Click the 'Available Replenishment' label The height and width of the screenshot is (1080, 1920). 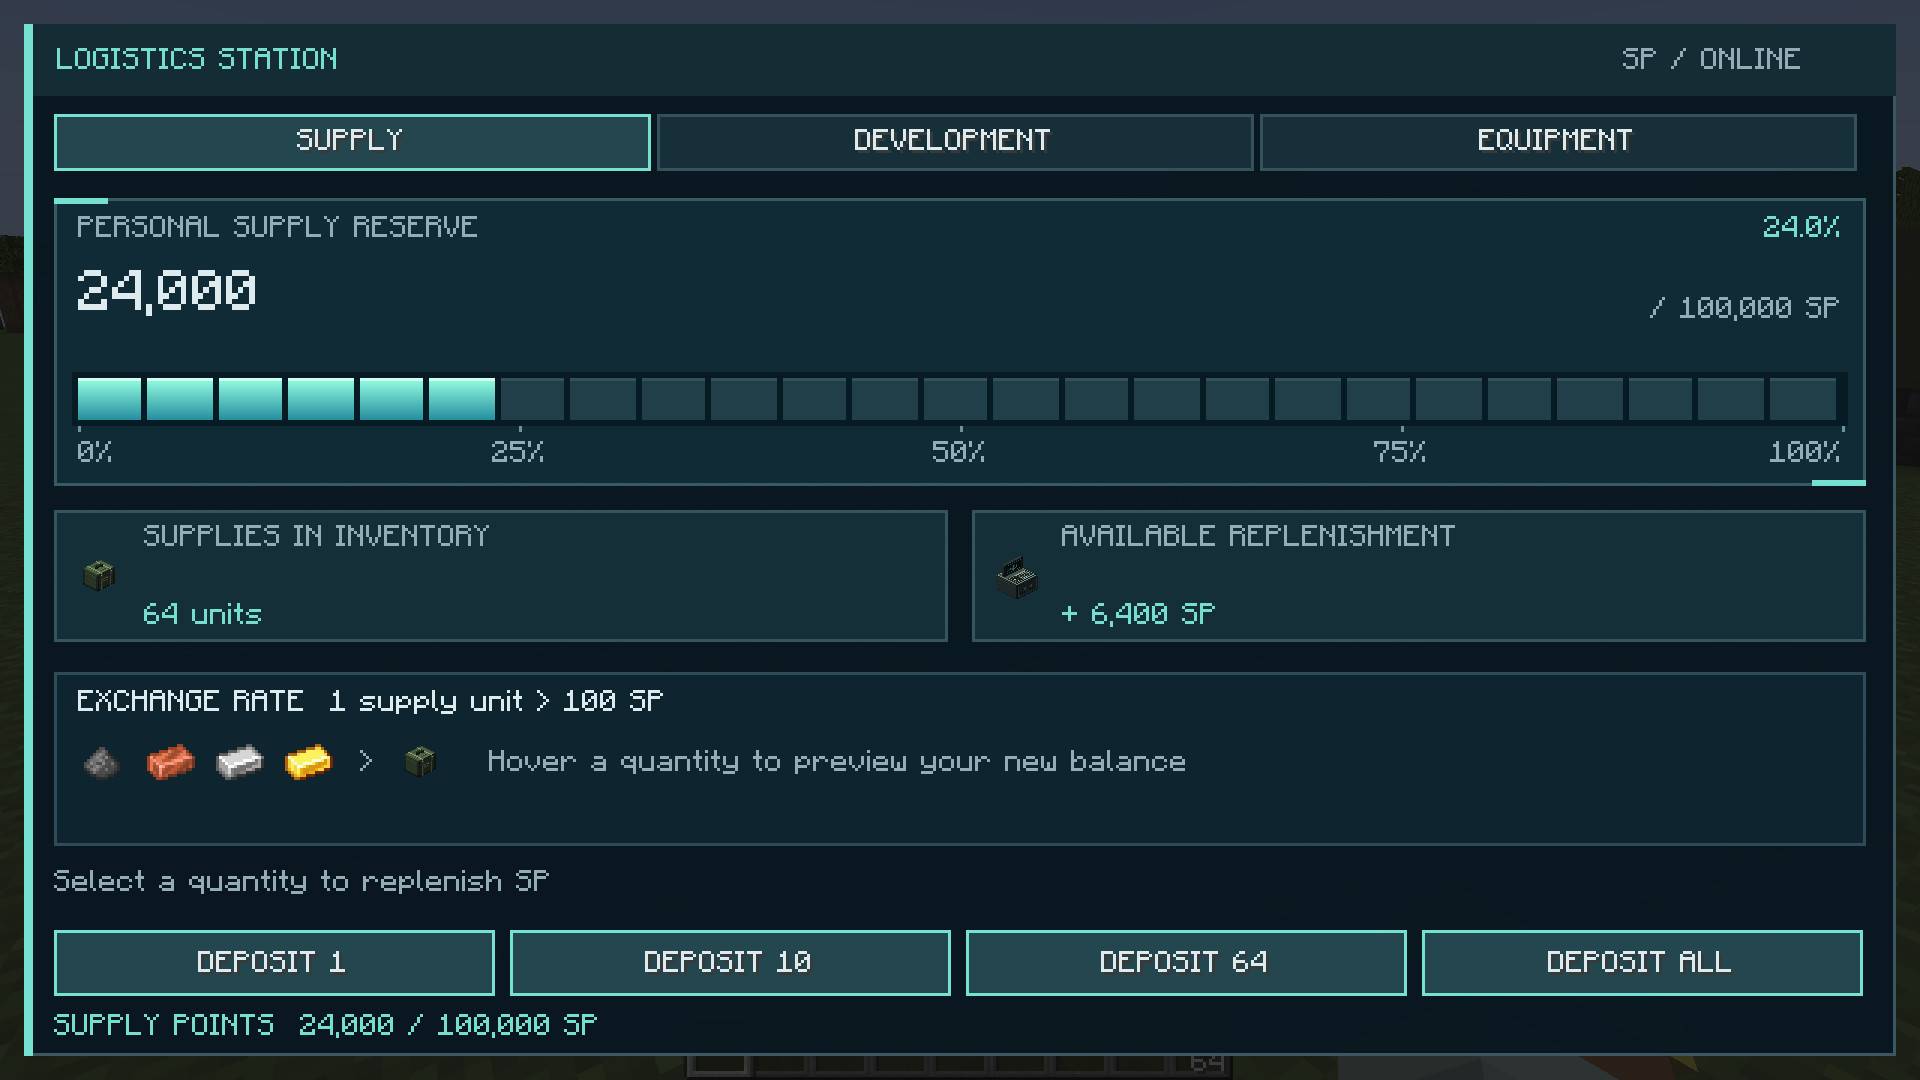[x=1258, y=536]
